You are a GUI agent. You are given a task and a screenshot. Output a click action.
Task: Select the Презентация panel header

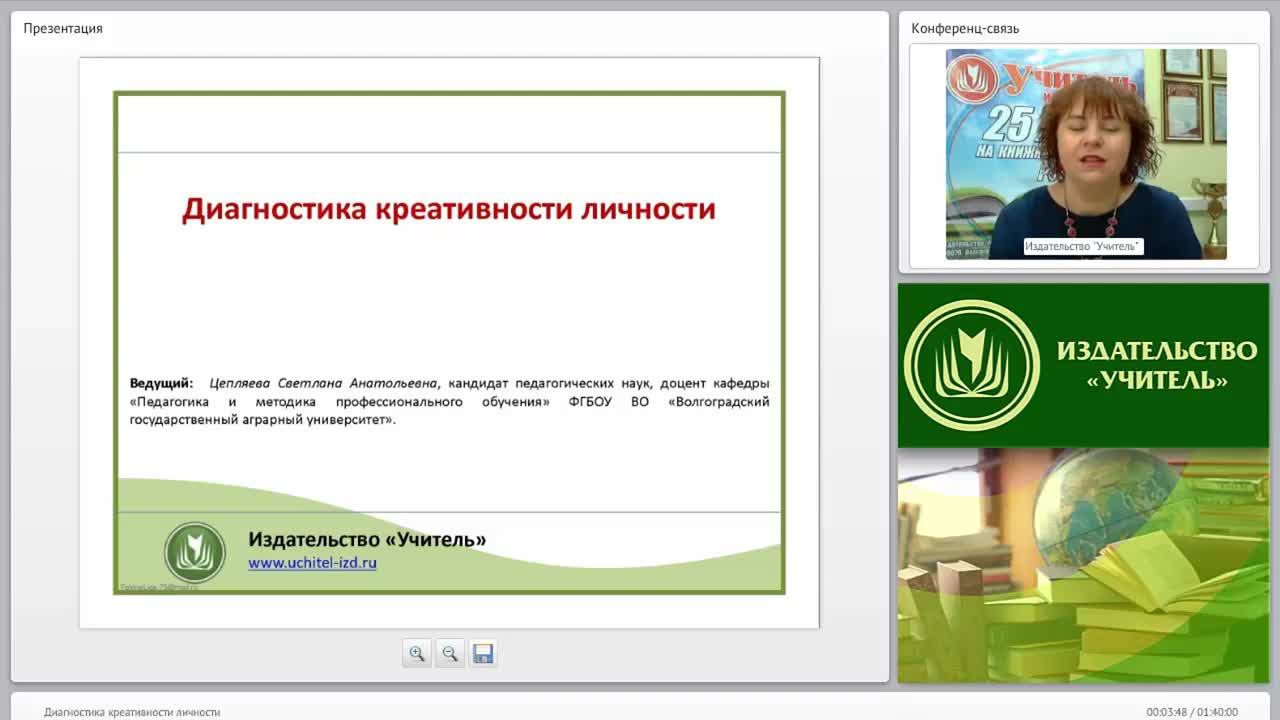(63, 28)
